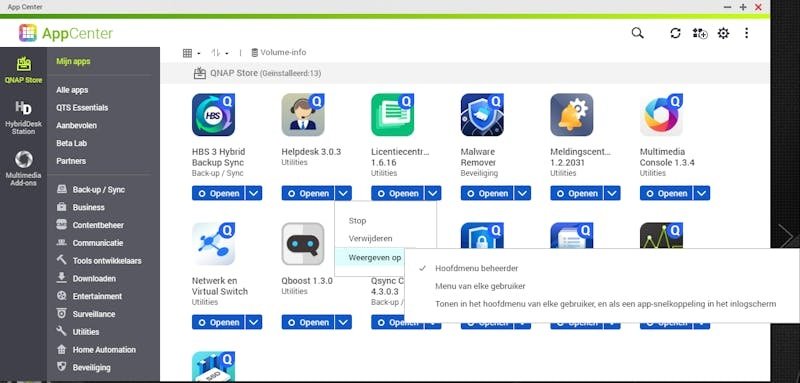
Task: Select Downloaden category
Action: [86, 278]
